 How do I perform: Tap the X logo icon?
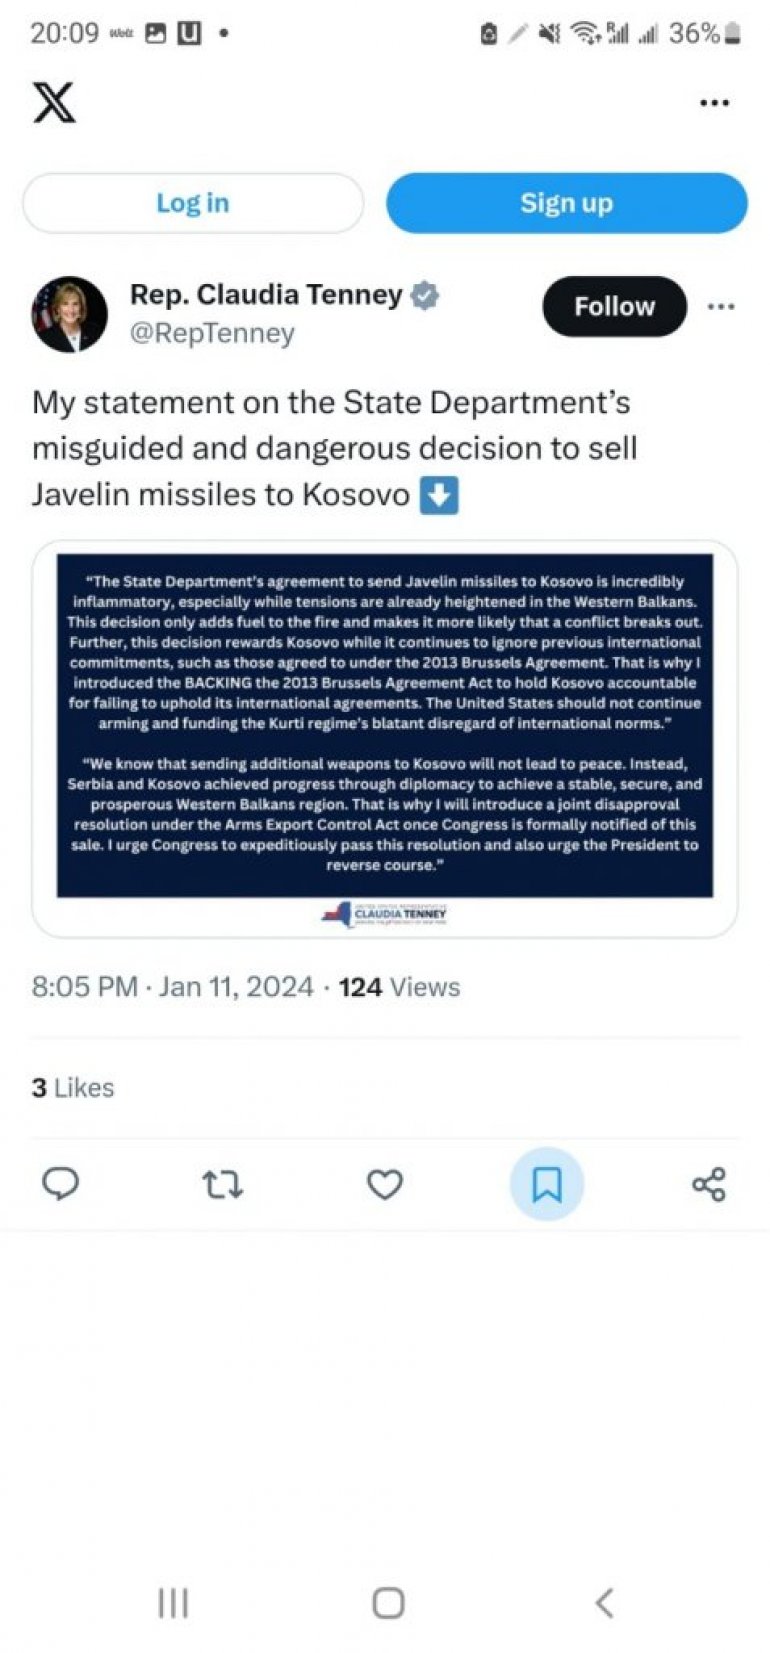pyautogui.click(x=54, y=102)
